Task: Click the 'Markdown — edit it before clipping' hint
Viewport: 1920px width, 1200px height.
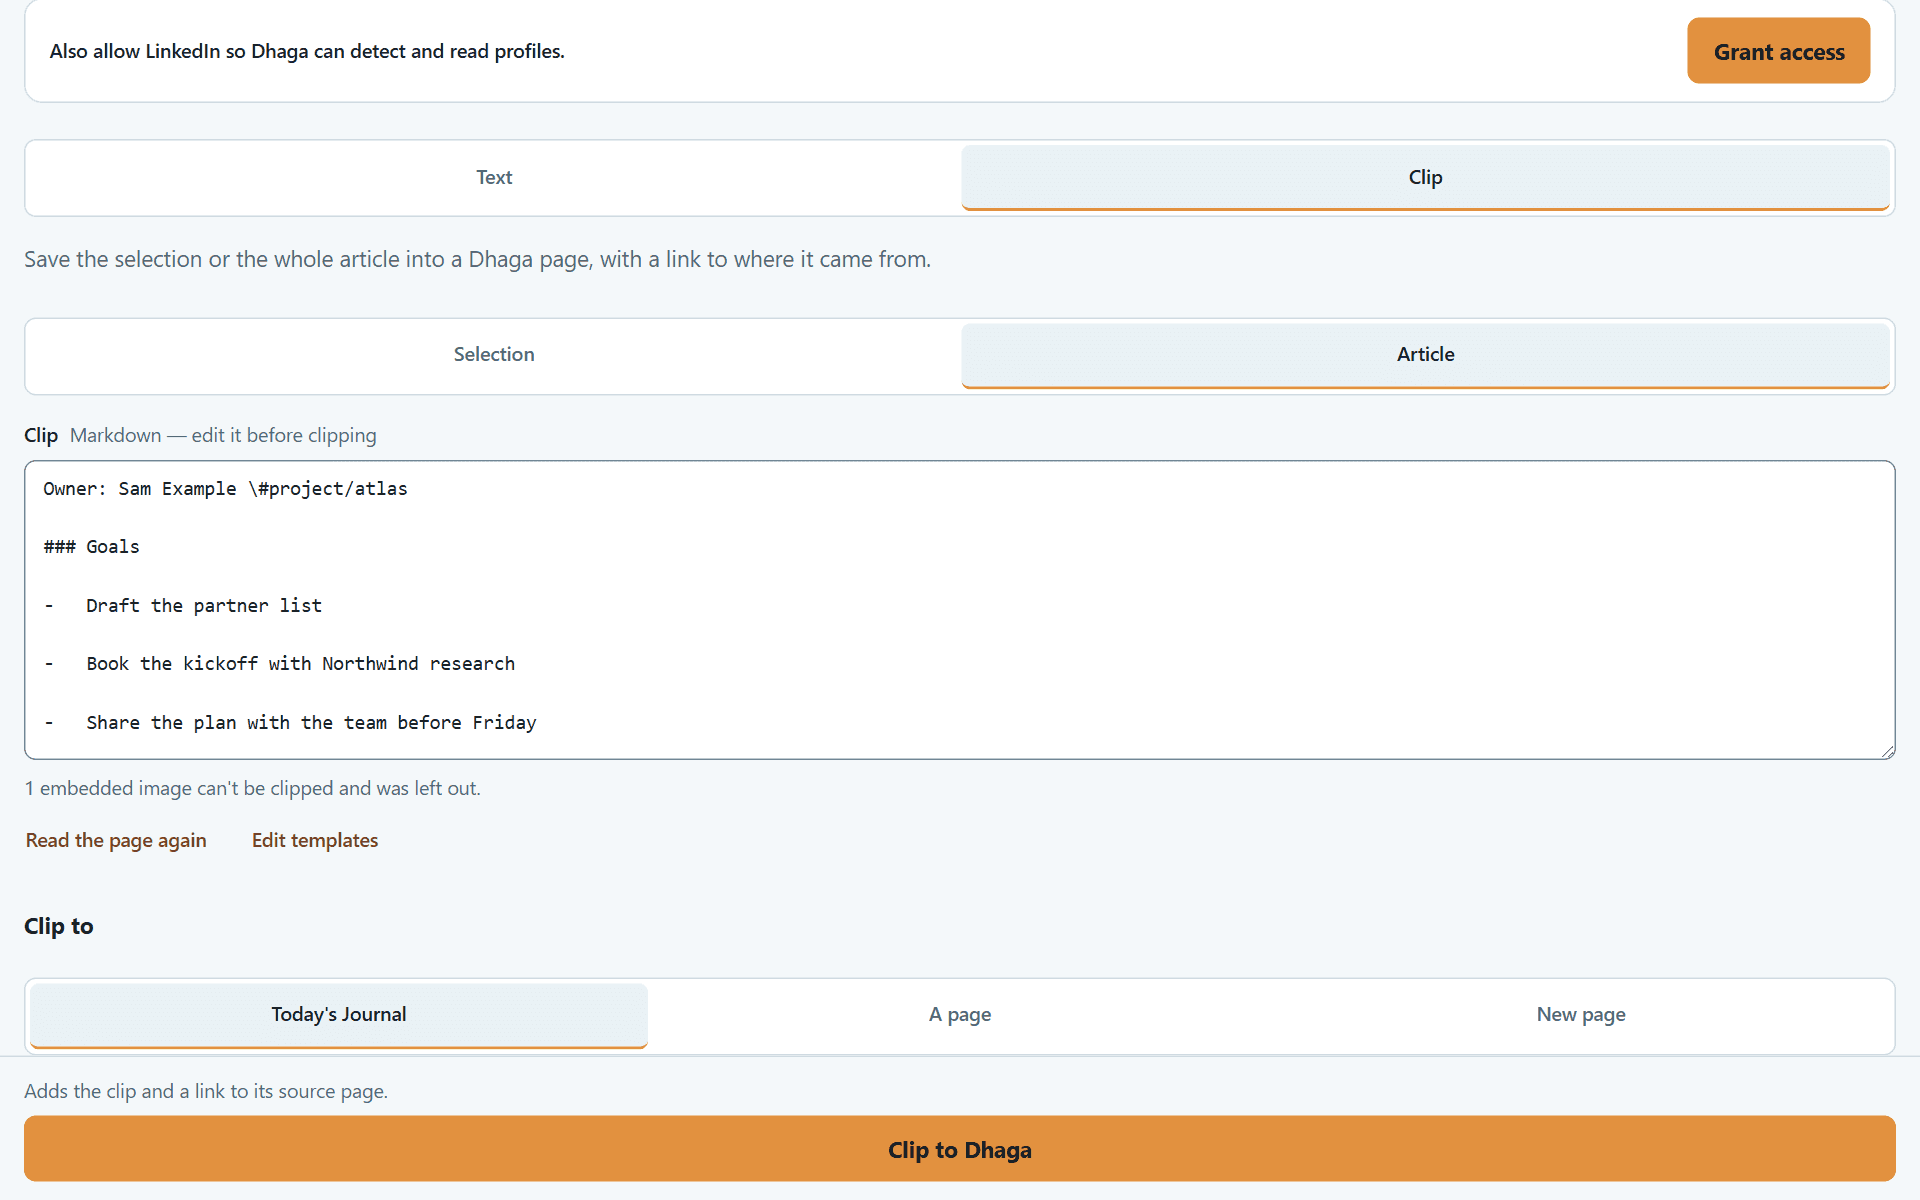Action: pyautogui.click(x=223, y=435)
